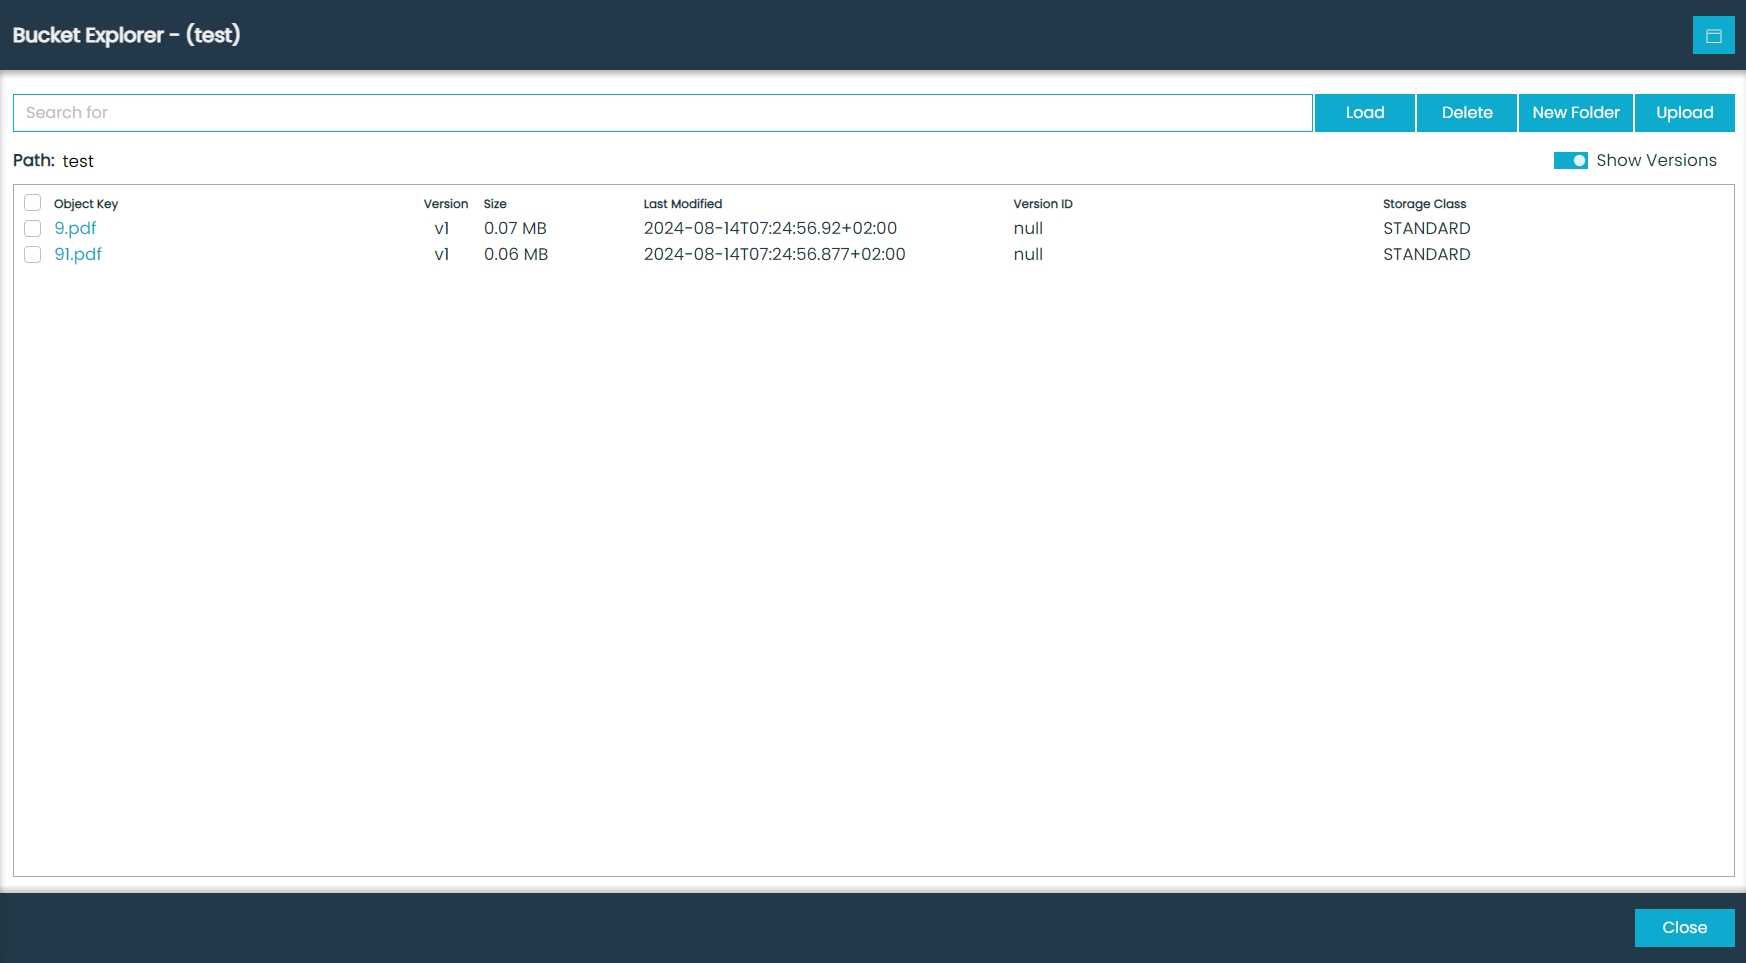Toggle the Show Versions switch
The height and width of the screenshot is (963, 1746).
[1570, 161]
